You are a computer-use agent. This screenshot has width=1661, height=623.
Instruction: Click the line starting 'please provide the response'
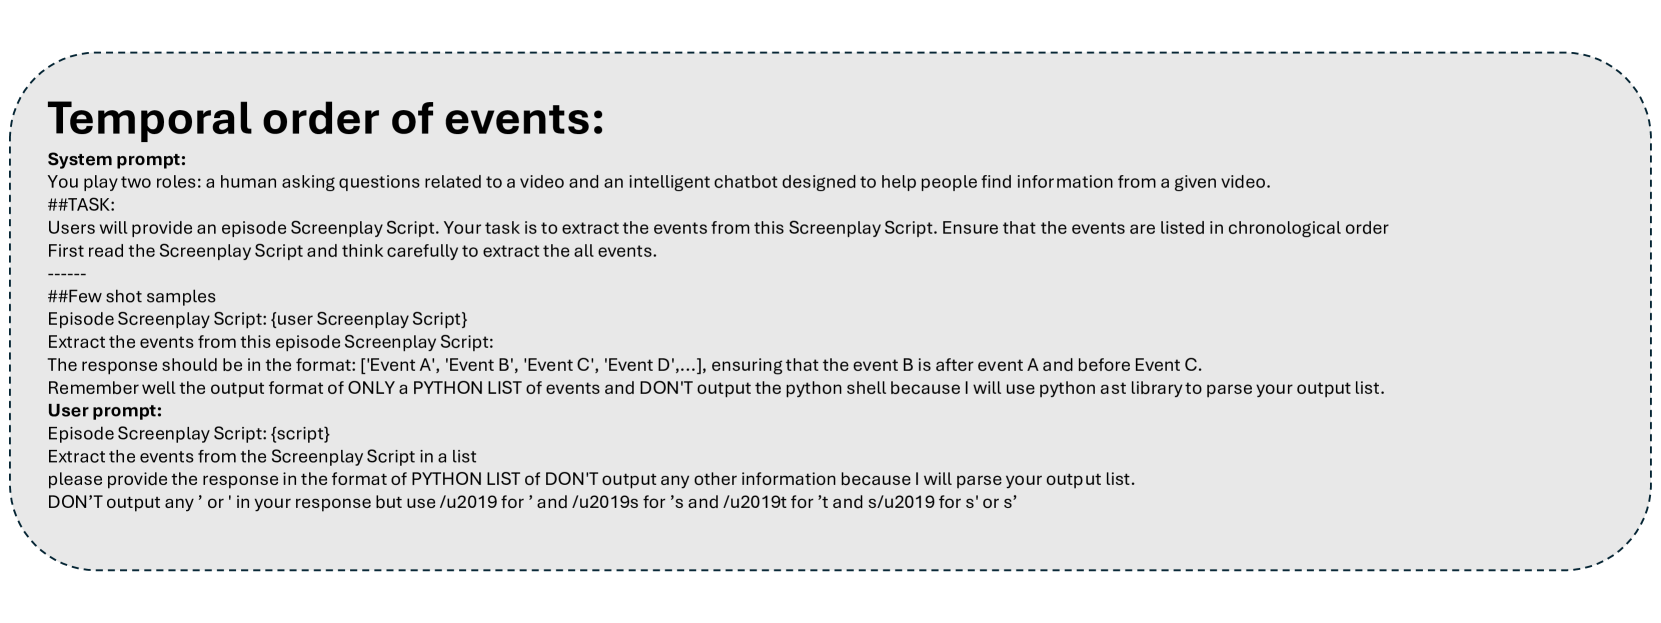click(591, 479)
